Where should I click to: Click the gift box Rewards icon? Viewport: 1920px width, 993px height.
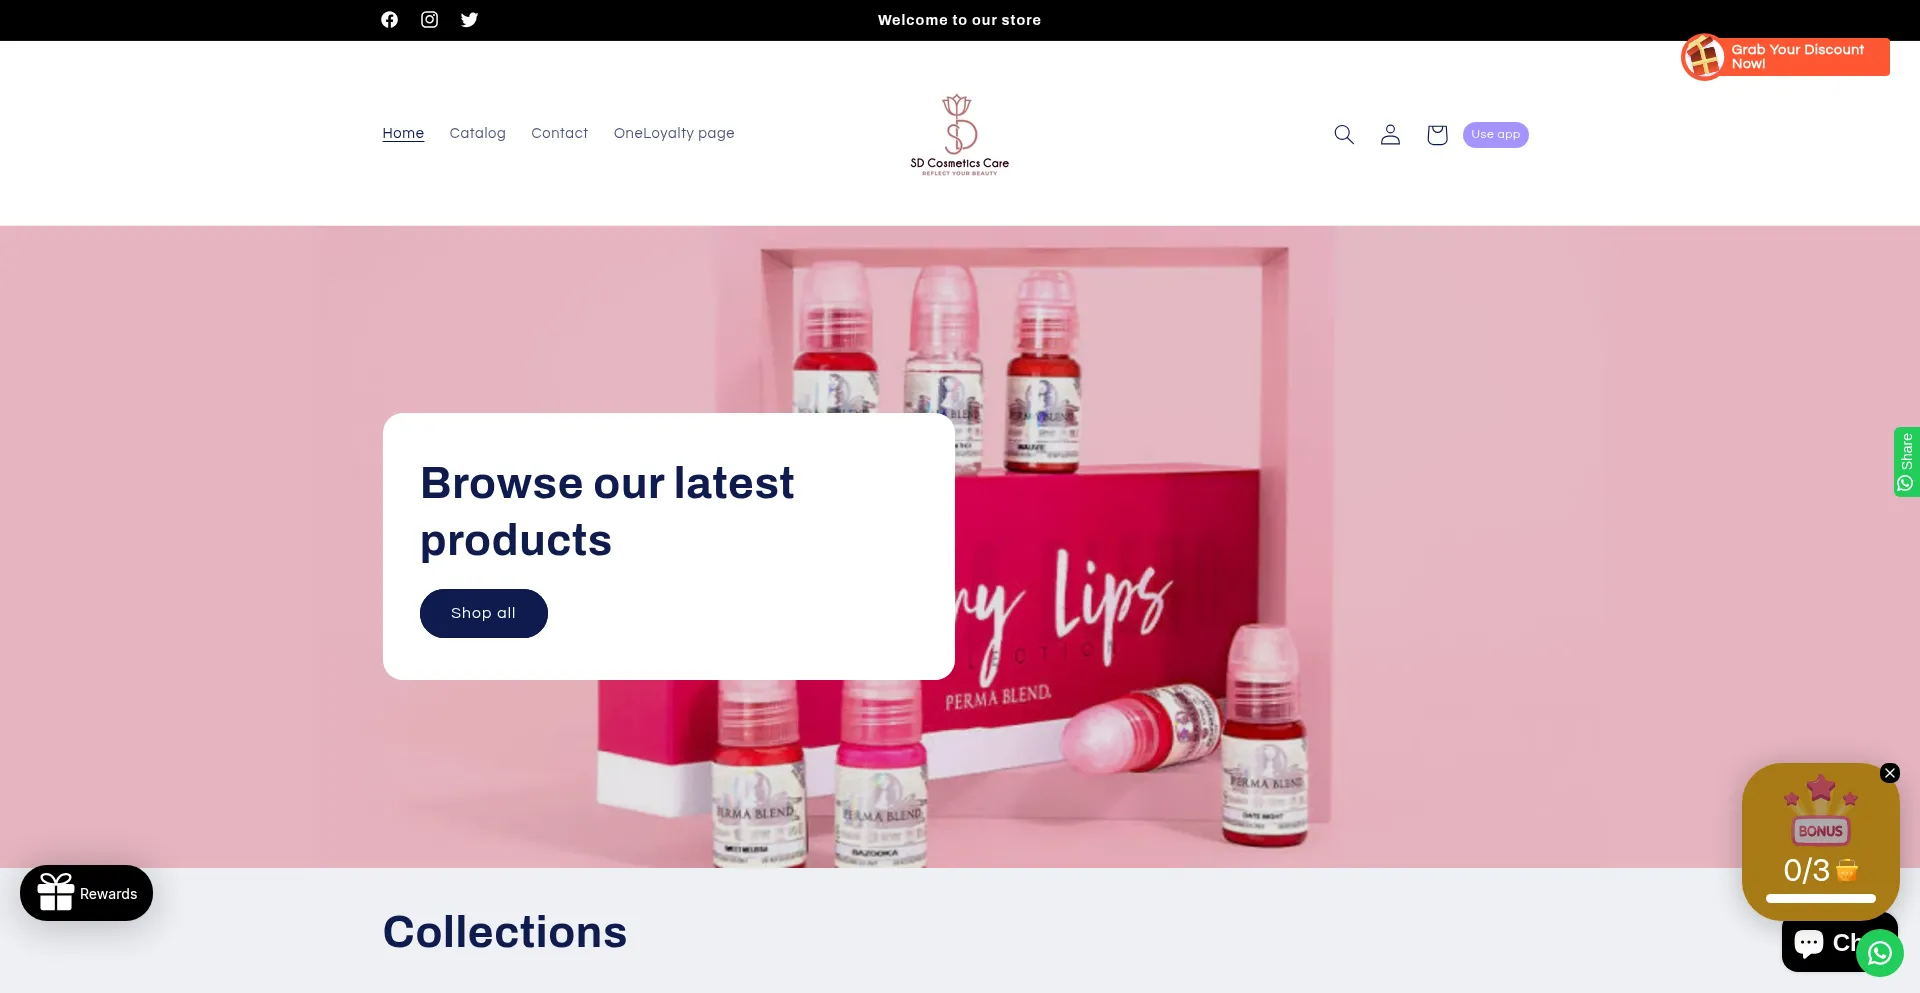[56, 892]
